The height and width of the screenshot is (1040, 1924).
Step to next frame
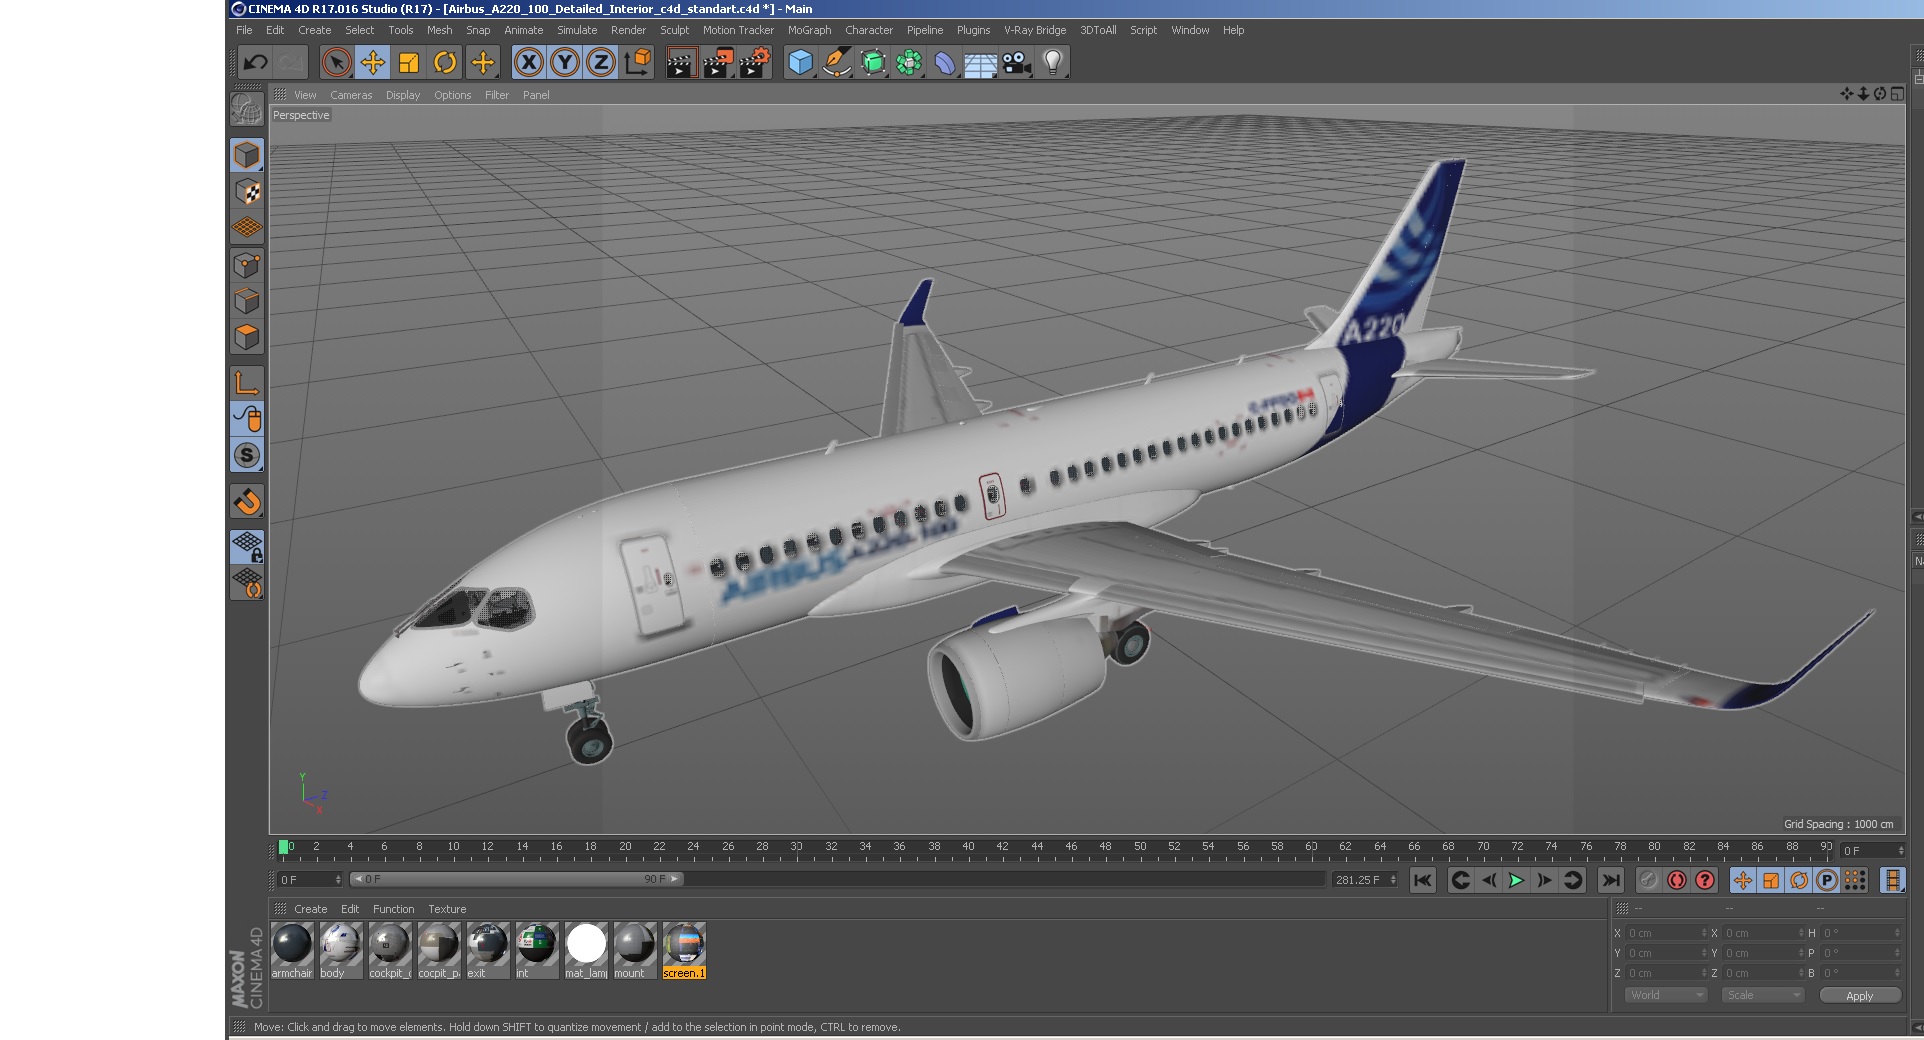[1544, 880]
